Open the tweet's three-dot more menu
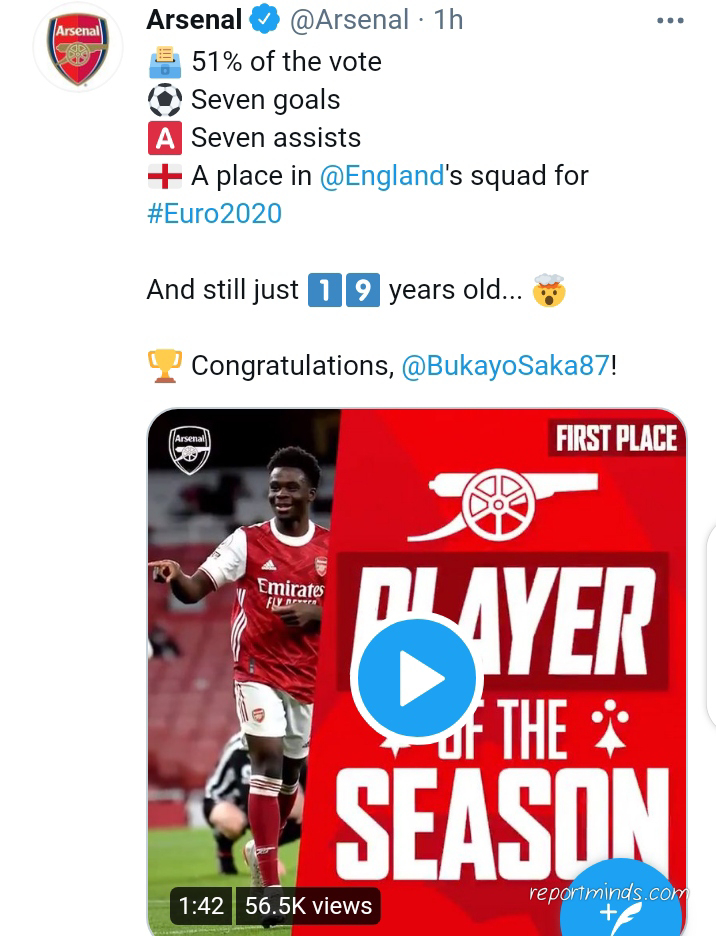The image size is (716, 936). (x=670, y=20)
